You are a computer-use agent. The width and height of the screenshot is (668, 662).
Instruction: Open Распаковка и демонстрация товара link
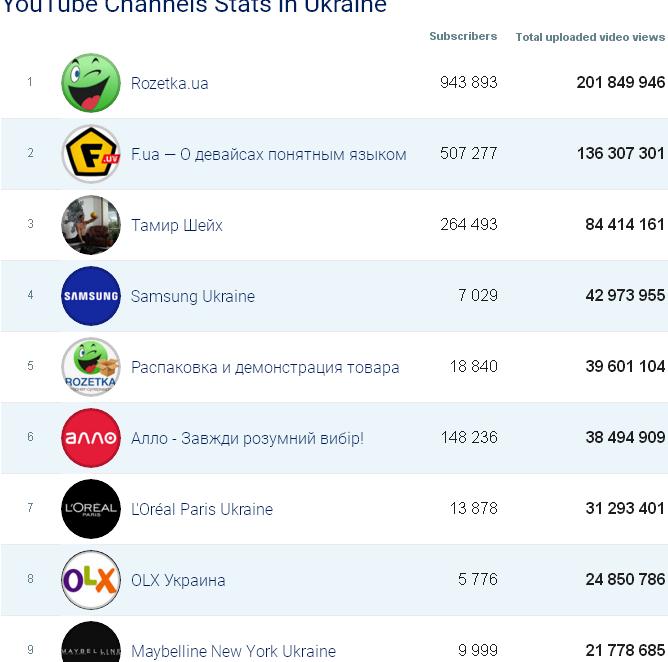tap(265, 367)
